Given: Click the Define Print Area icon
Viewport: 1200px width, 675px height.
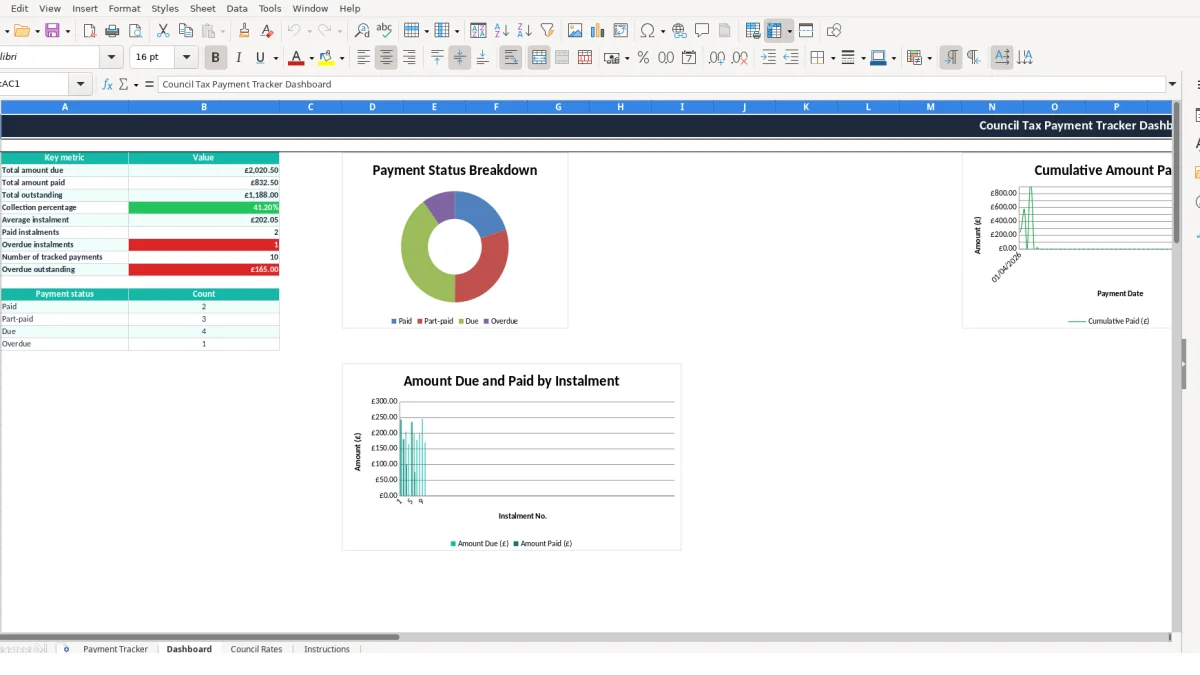Looking at the screenshot, I should [x=753, y=31].
